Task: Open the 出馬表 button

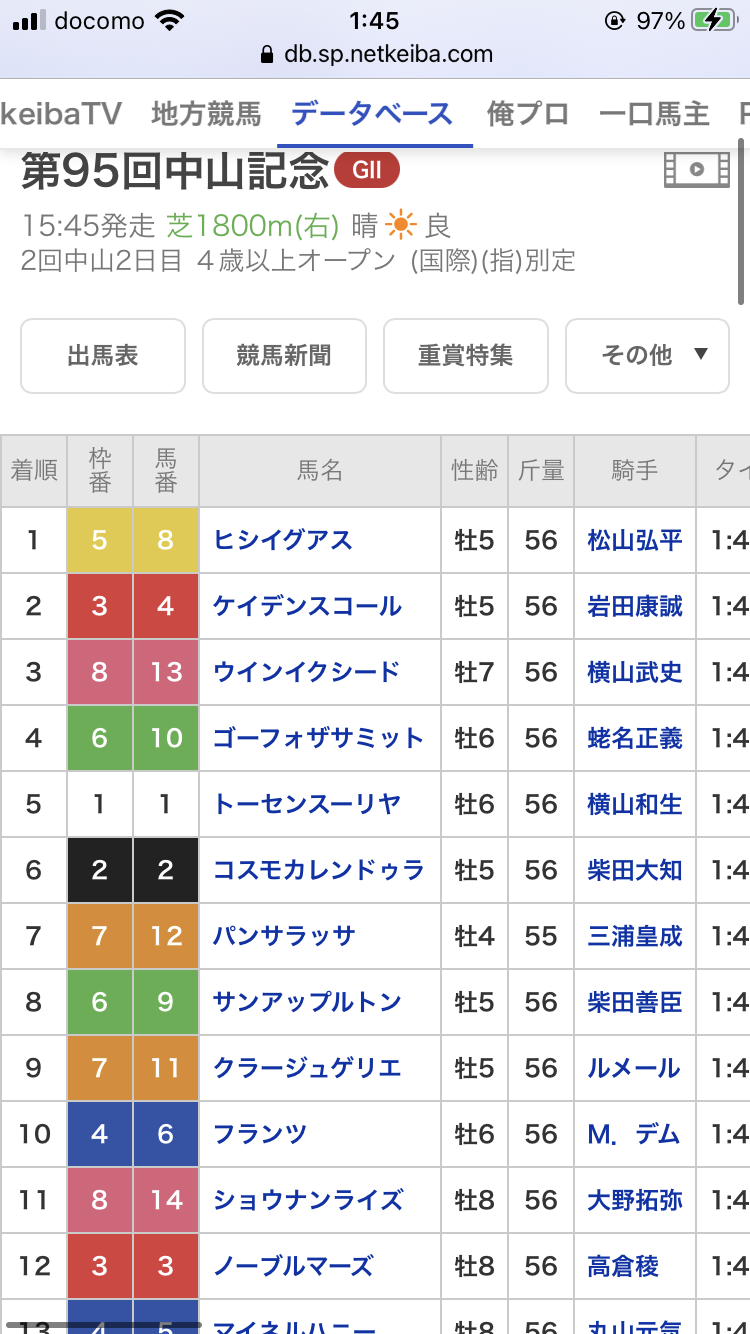Action: tap(103, 355)
